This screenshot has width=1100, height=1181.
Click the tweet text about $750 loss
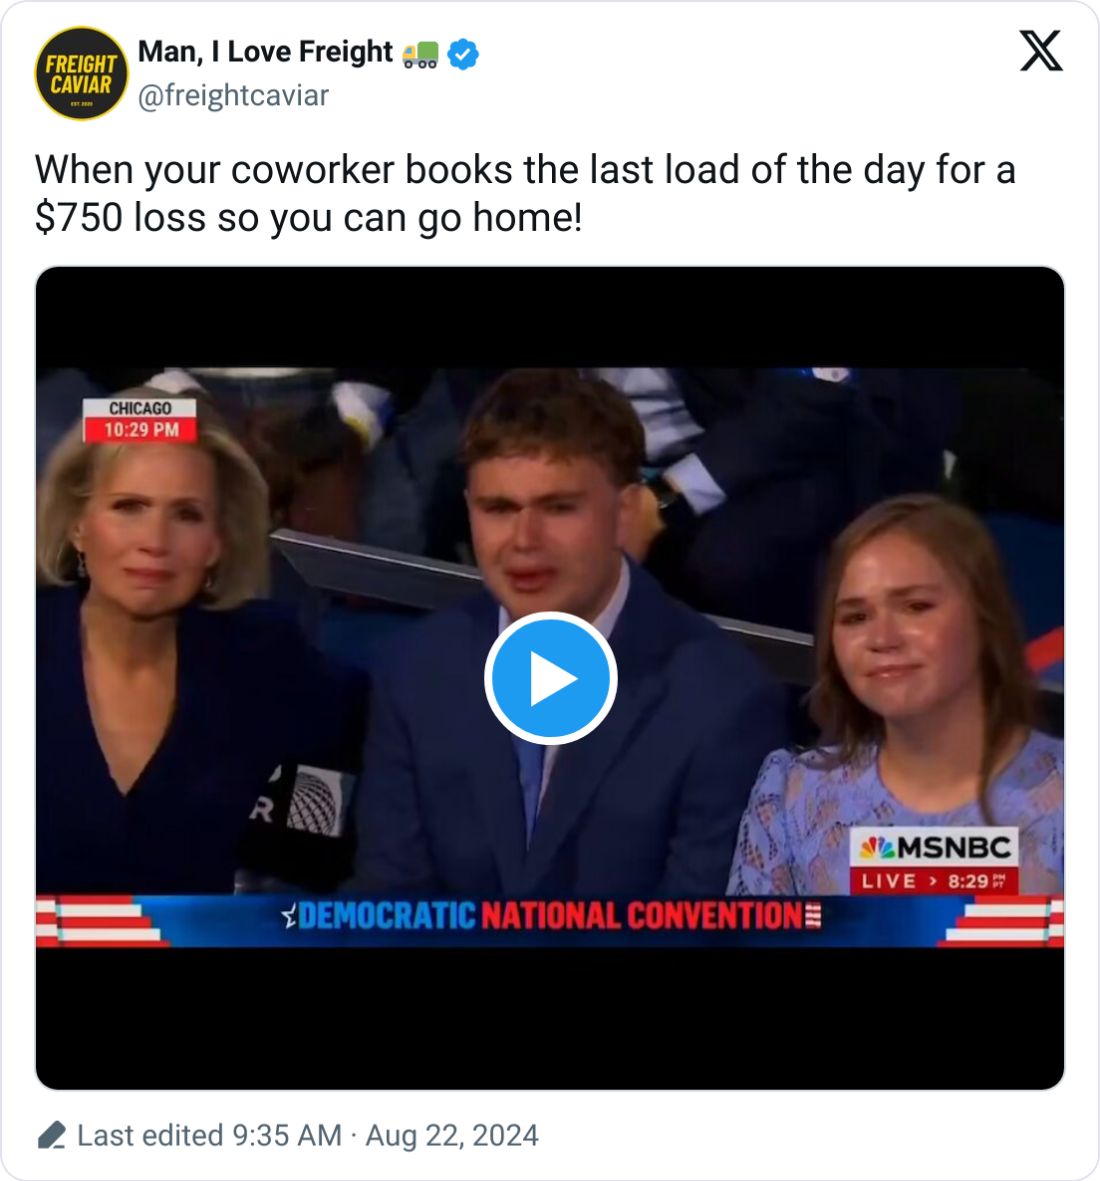(x=525, y=194)
